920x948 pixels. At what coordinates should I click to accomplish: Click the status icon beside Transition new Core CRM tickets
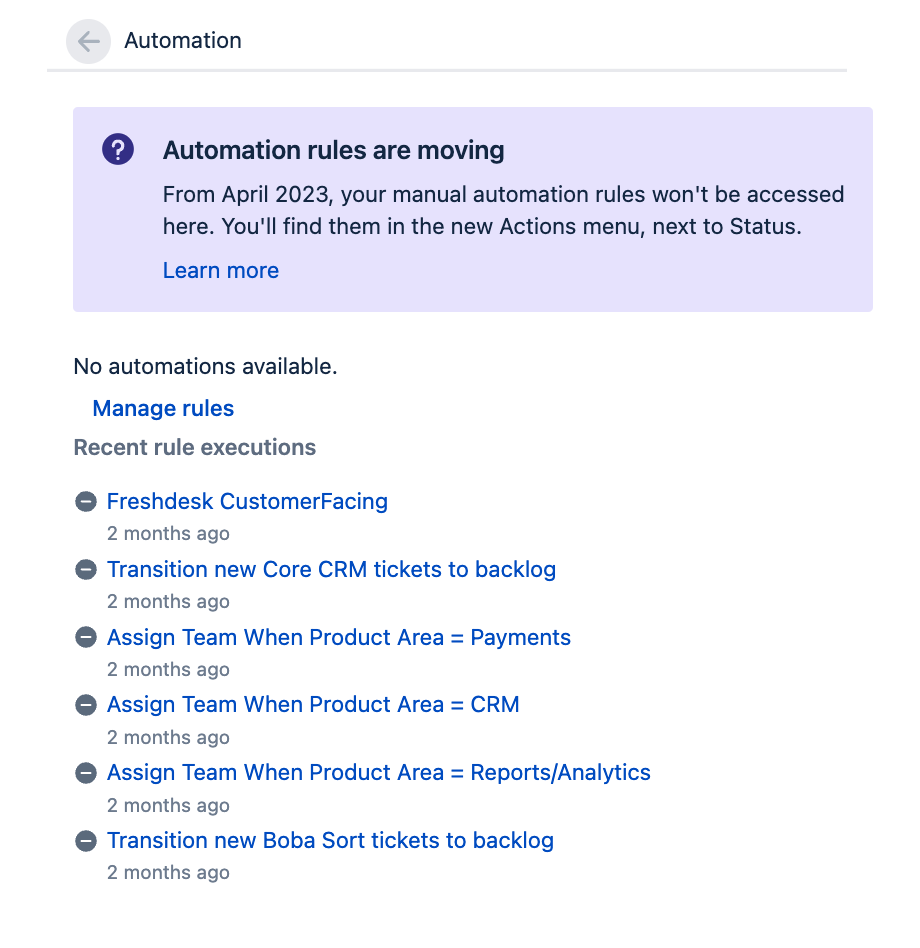85,569
